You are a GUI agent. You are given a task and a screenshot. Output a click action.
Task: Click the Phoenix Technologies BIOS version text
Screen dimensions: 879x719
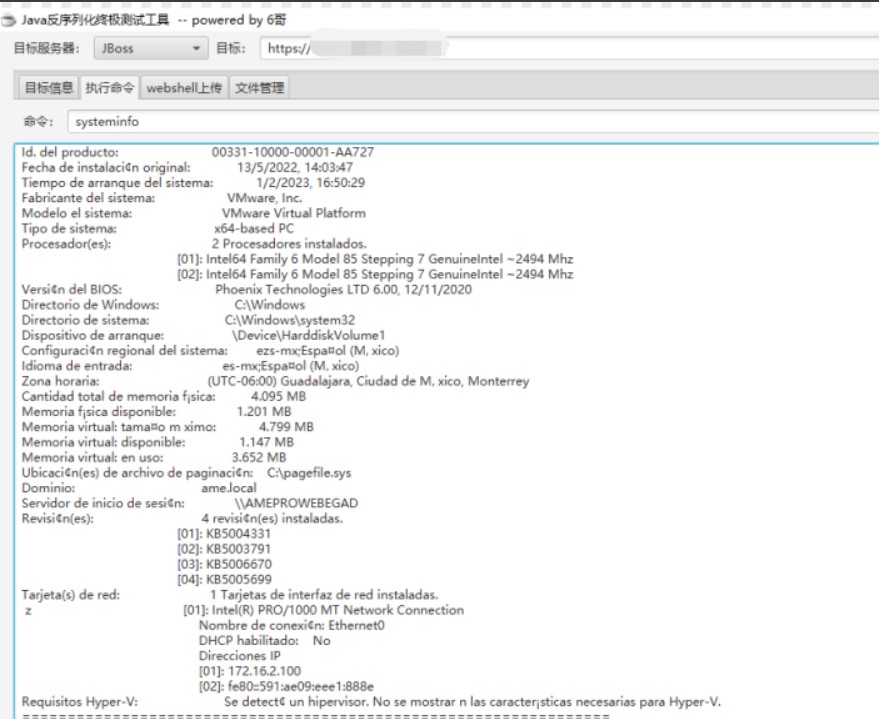coord(344,290)
